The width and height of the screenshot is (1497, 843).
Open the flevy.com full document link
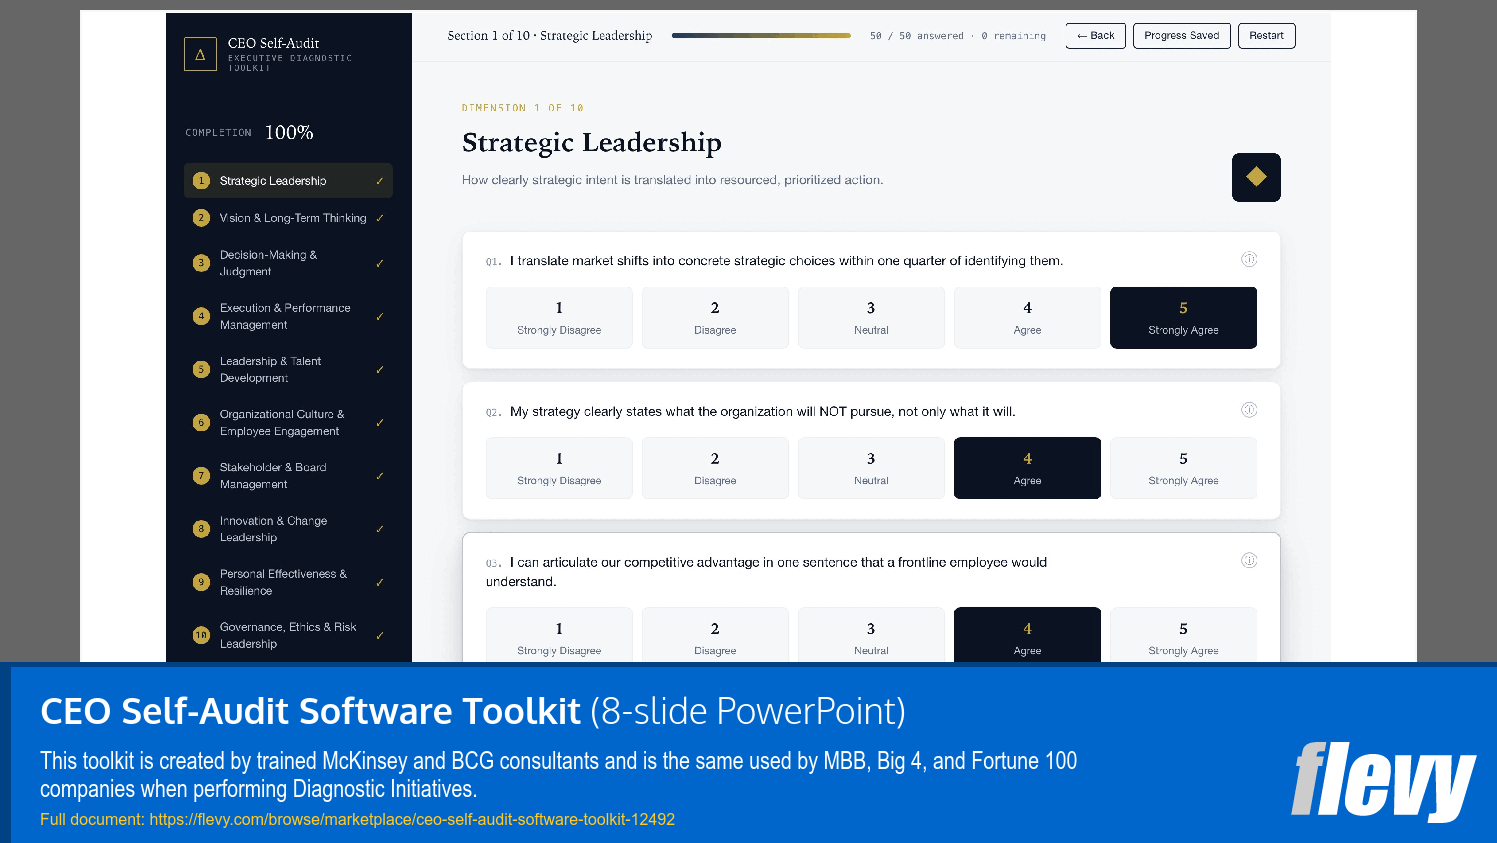pyautogui.click(x=412, y=819)
